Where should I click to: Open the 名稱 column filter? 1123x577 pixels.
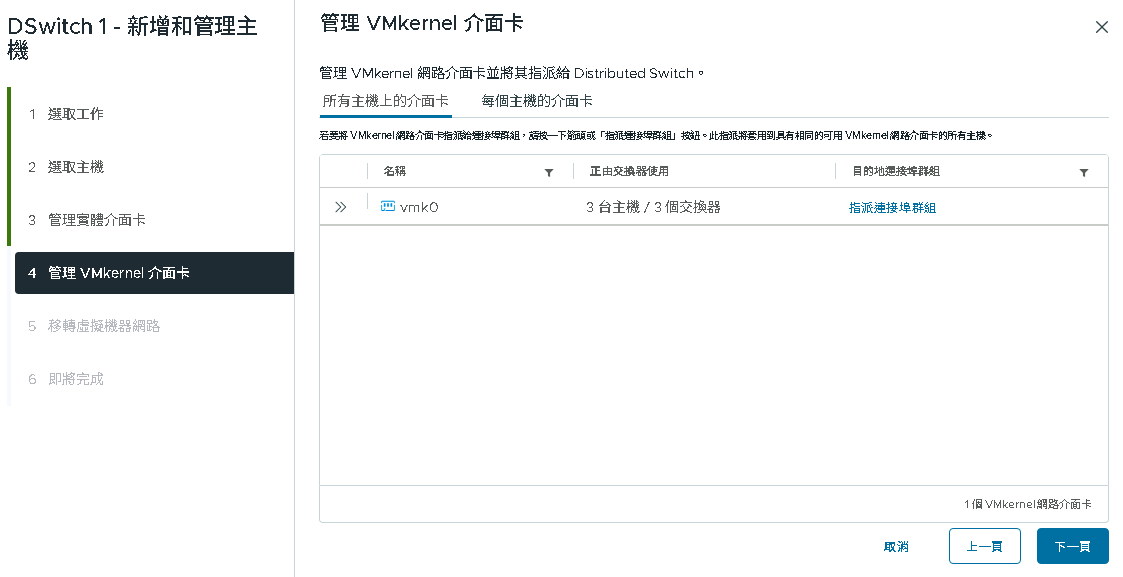pos(549,173)
